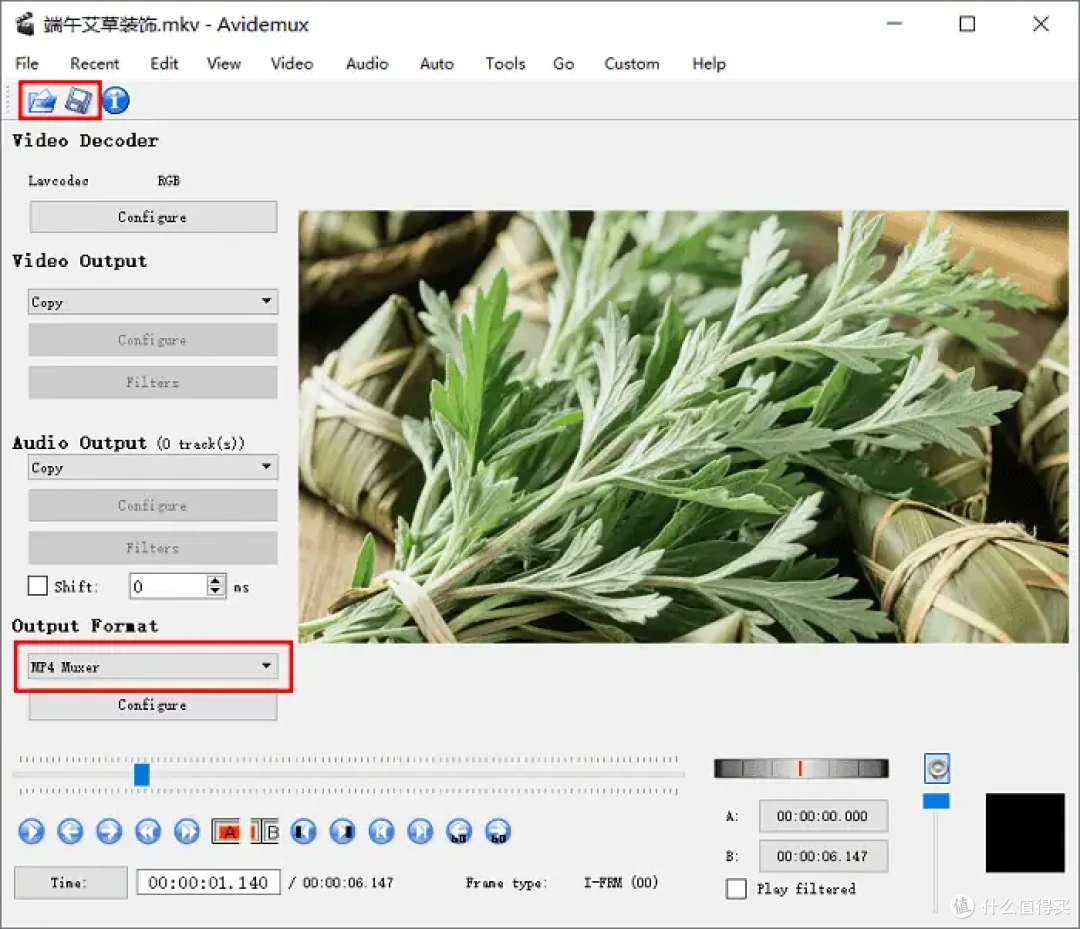Open the Go menu
This screenshot has width=1080, height=929.
(x=563, y=63)
